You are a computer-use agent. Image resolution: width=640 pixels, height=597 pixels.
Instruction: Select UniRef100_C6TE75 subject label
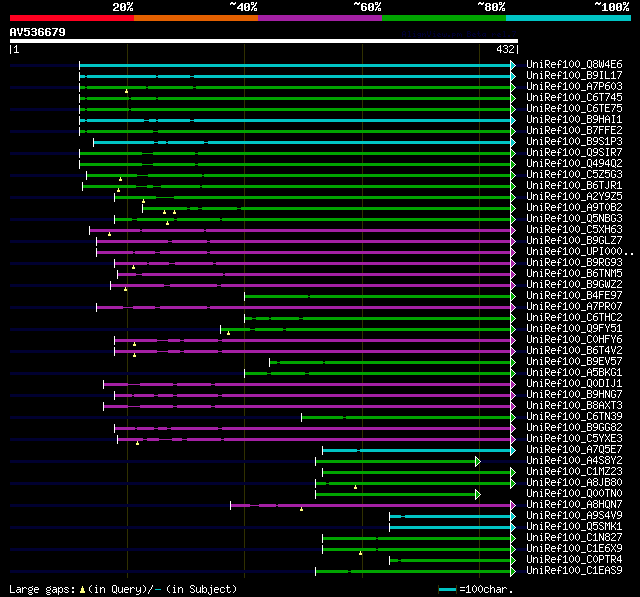(x=574, y=109)
